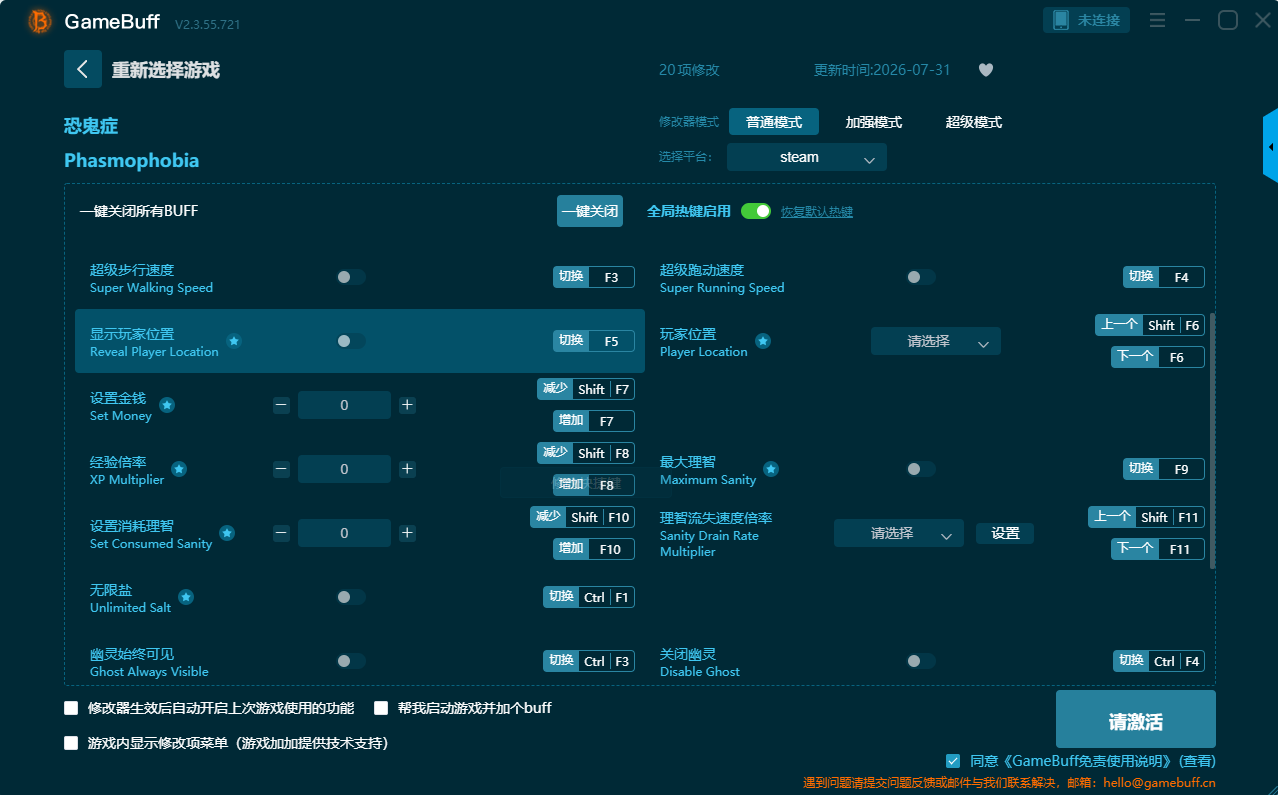Click the phone connection status icon
This screenshot has height=795, width=1278.
1061,20
